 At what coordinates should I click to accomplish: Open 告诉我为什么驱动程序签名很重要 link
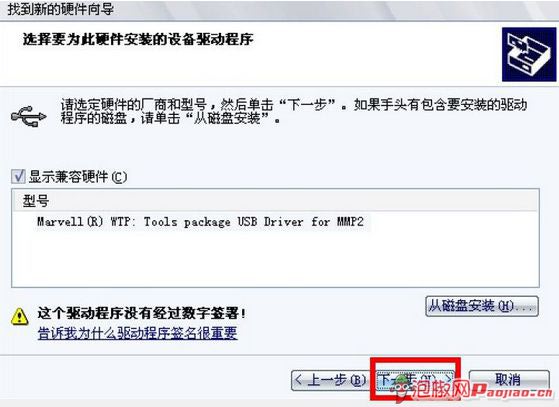pos(138,333)
